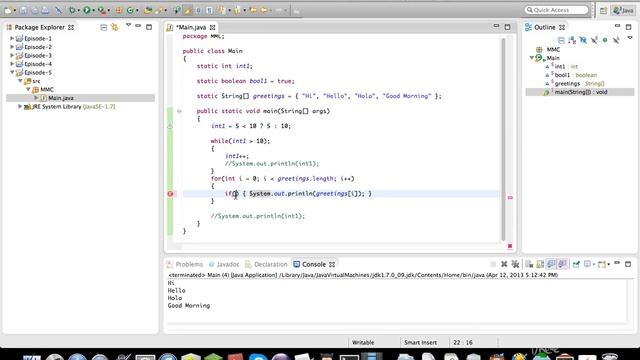The image size is (640, 360).
Task: Expand the Episode-3 project
Action: point(12,56)
